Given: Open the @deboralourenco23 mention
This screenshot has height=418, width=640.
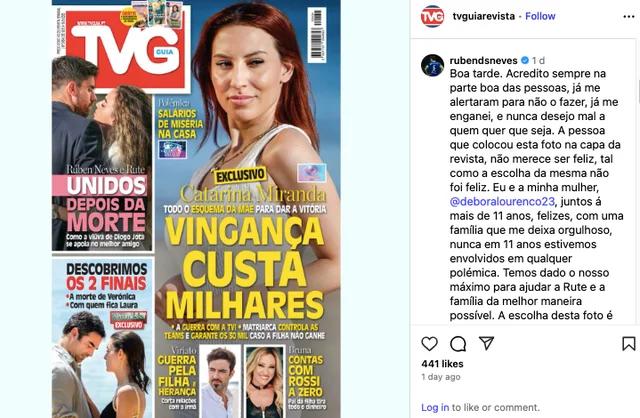Looking at the screenshot, I should tap(502, 202).
